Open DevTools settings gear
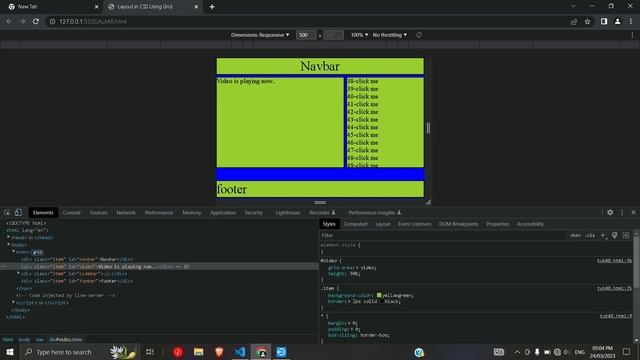Image resolution: width=640 pixels, height=360 pixels. [610, 213]
